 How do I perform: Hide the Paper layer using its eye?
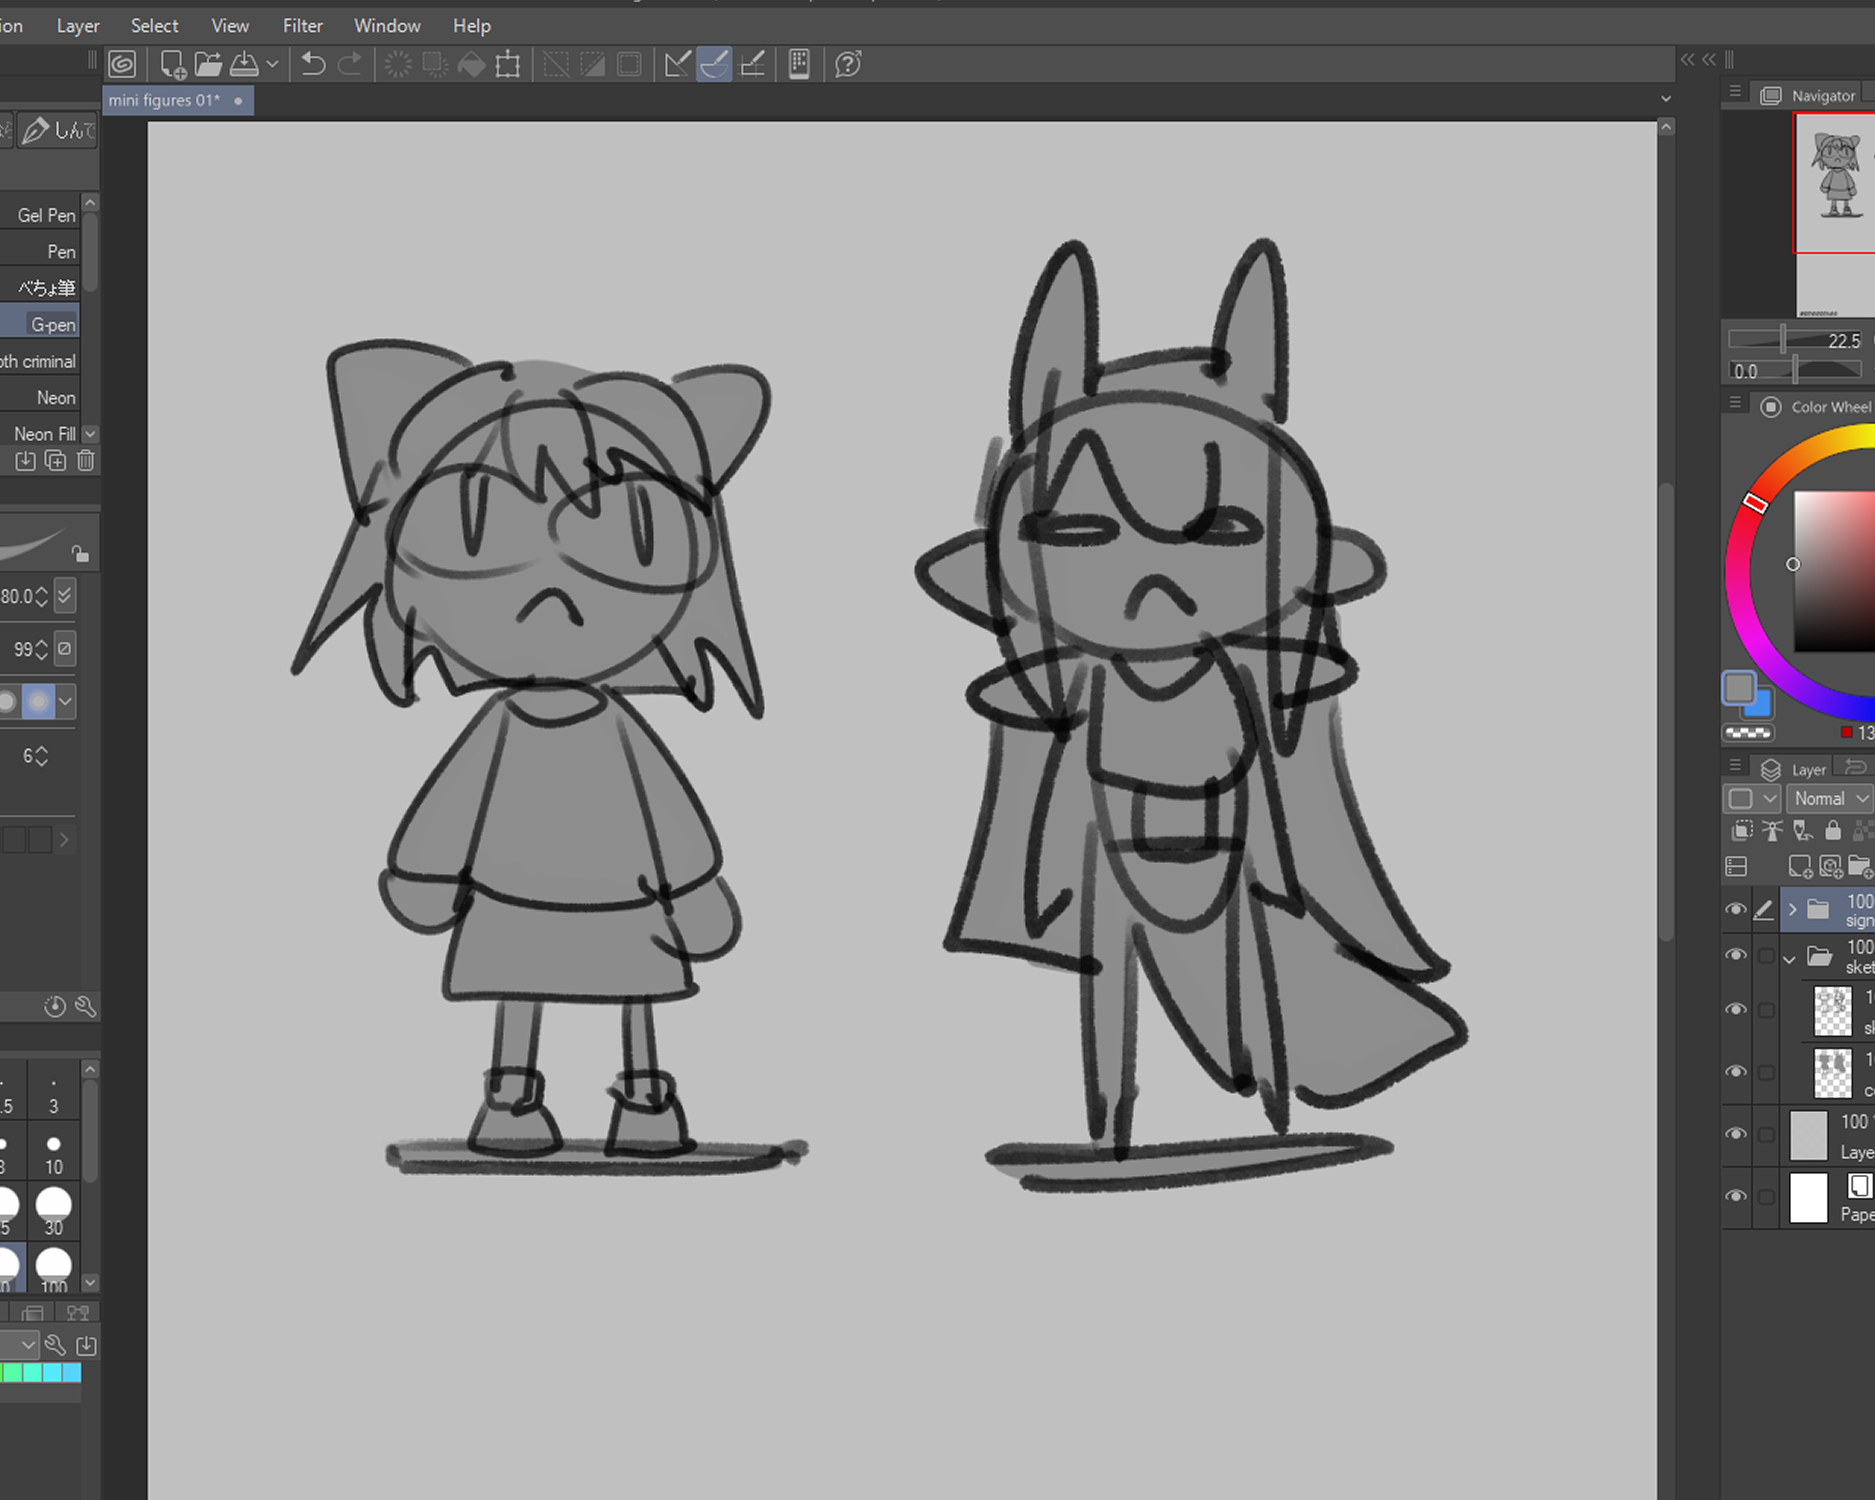[1736, 1196]
